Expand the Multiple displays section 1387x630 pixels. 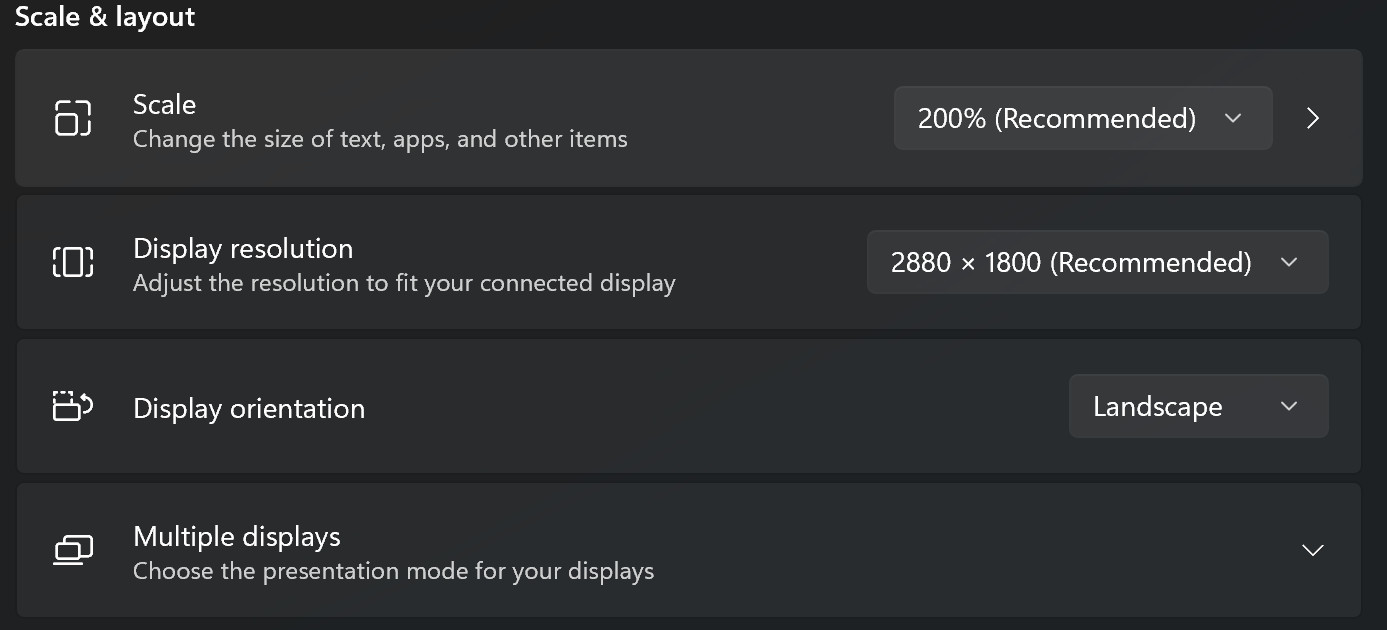(1312, 550)
